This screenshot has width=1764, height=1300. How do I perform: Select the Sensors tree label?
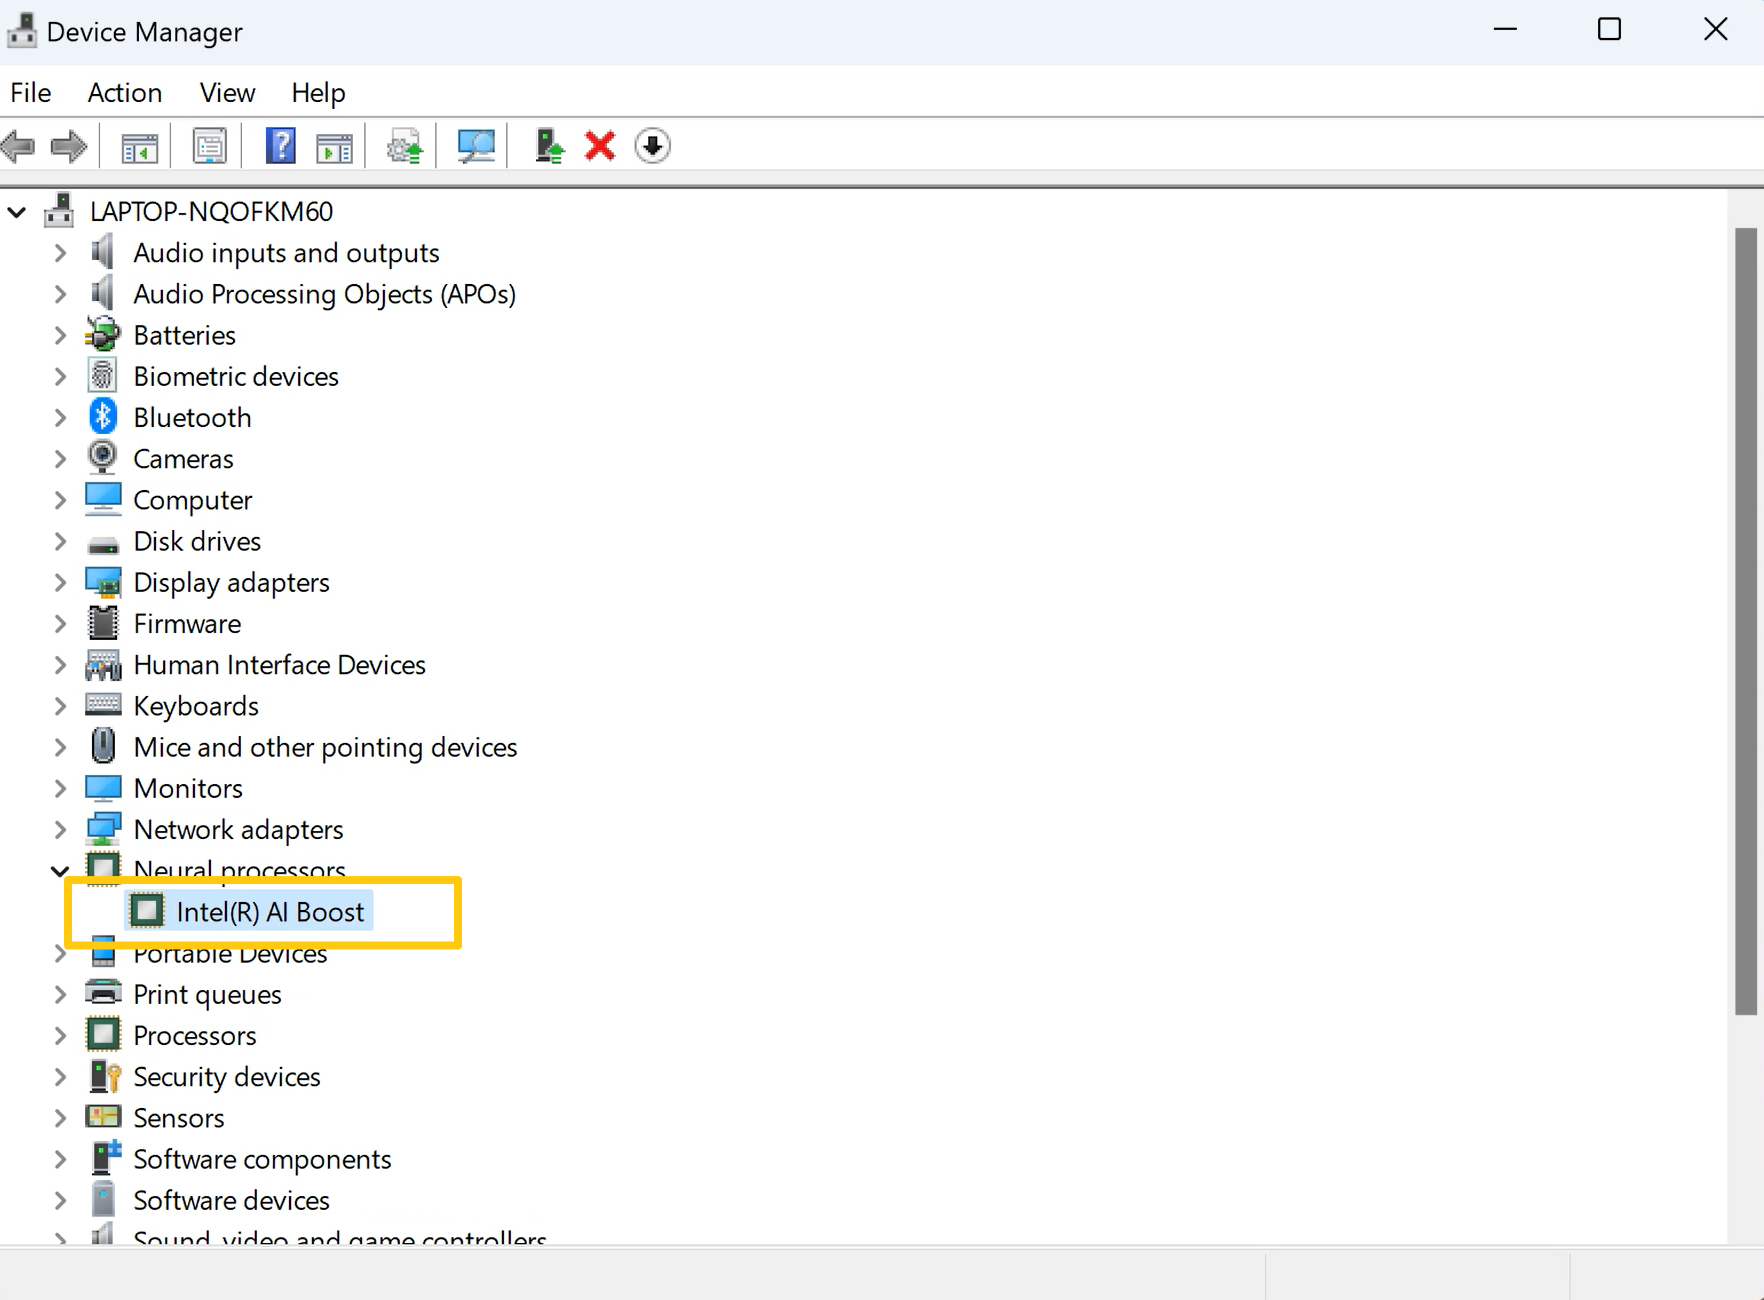coord(178,1117)
